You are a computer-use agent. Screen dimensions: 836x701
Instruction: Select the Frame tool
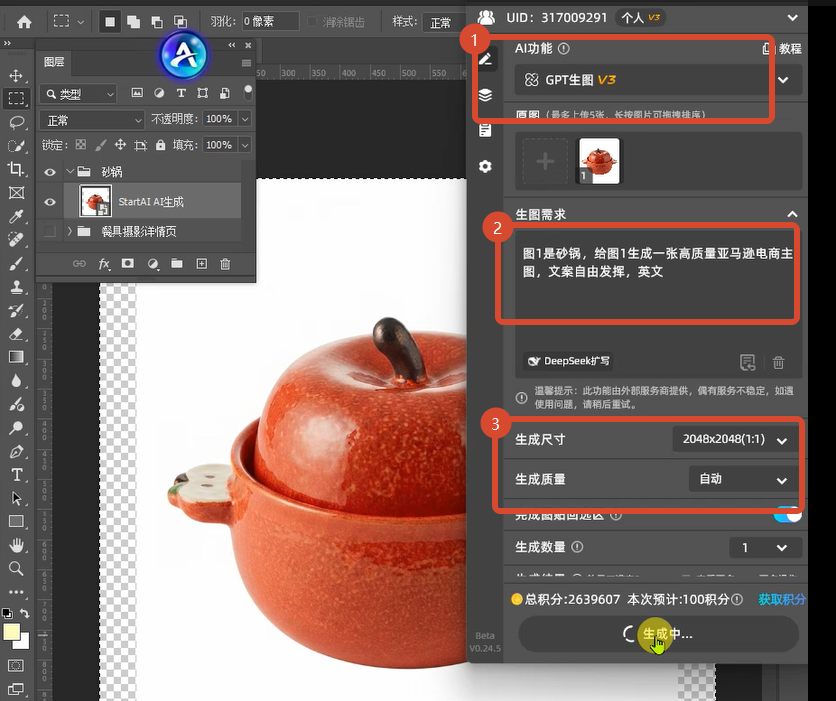point(16,192)
